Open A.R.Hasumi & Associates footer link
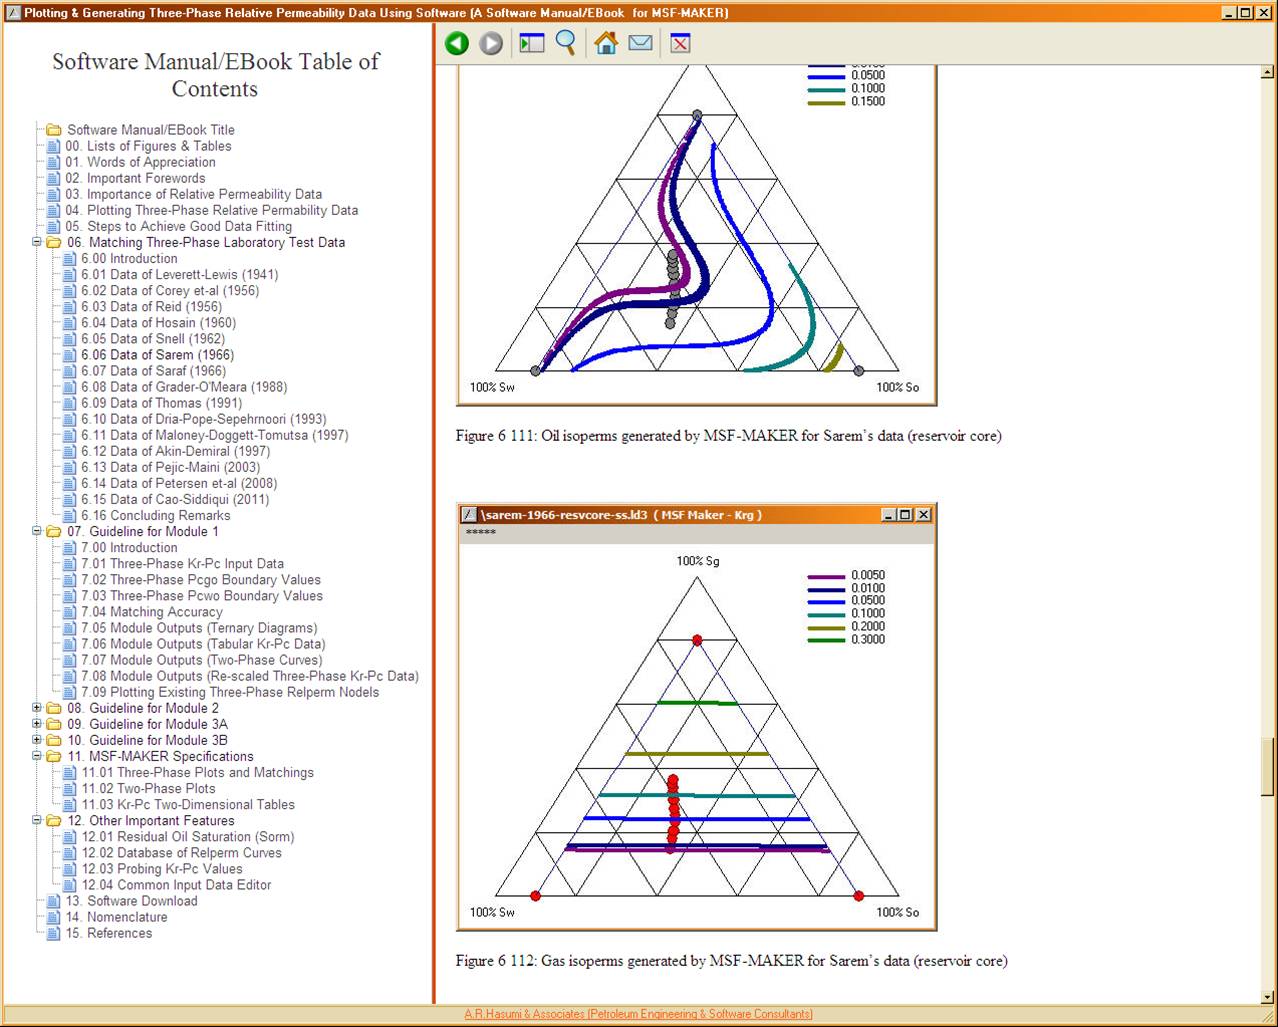 [x=638, y=1014]
